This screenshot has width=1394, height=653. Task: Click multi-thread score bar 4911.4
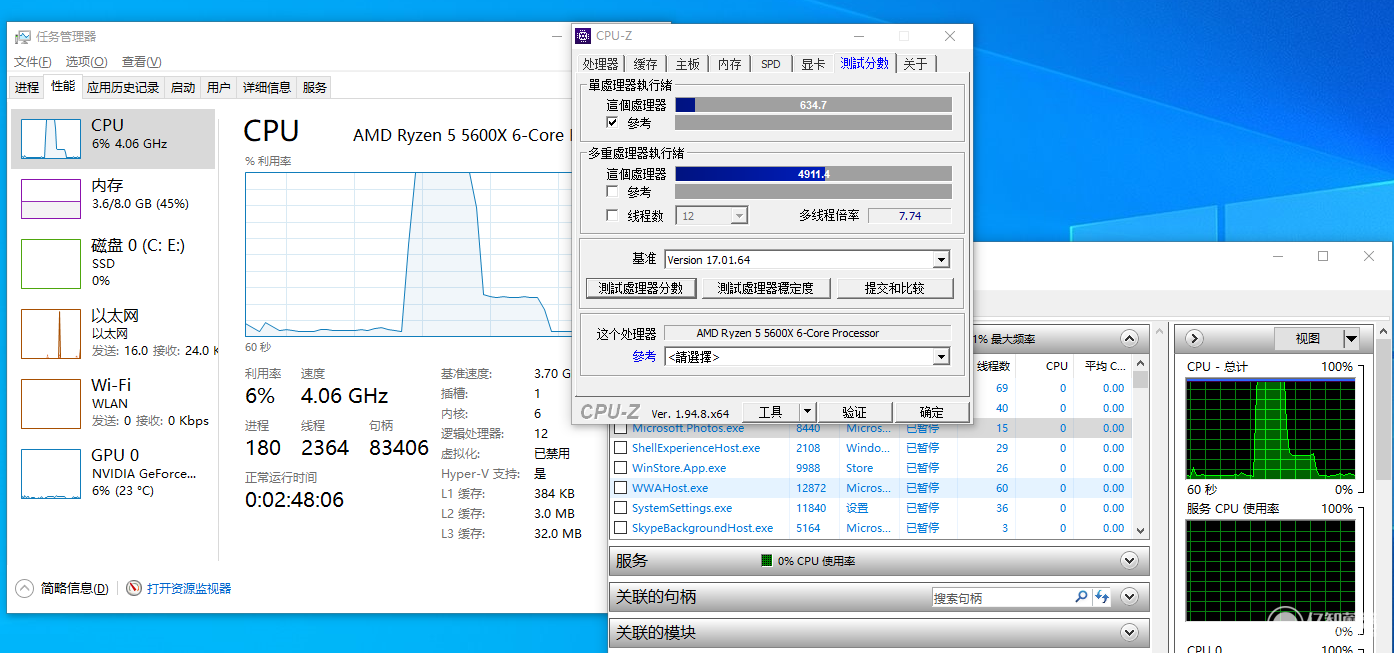[x=813, y=173]
